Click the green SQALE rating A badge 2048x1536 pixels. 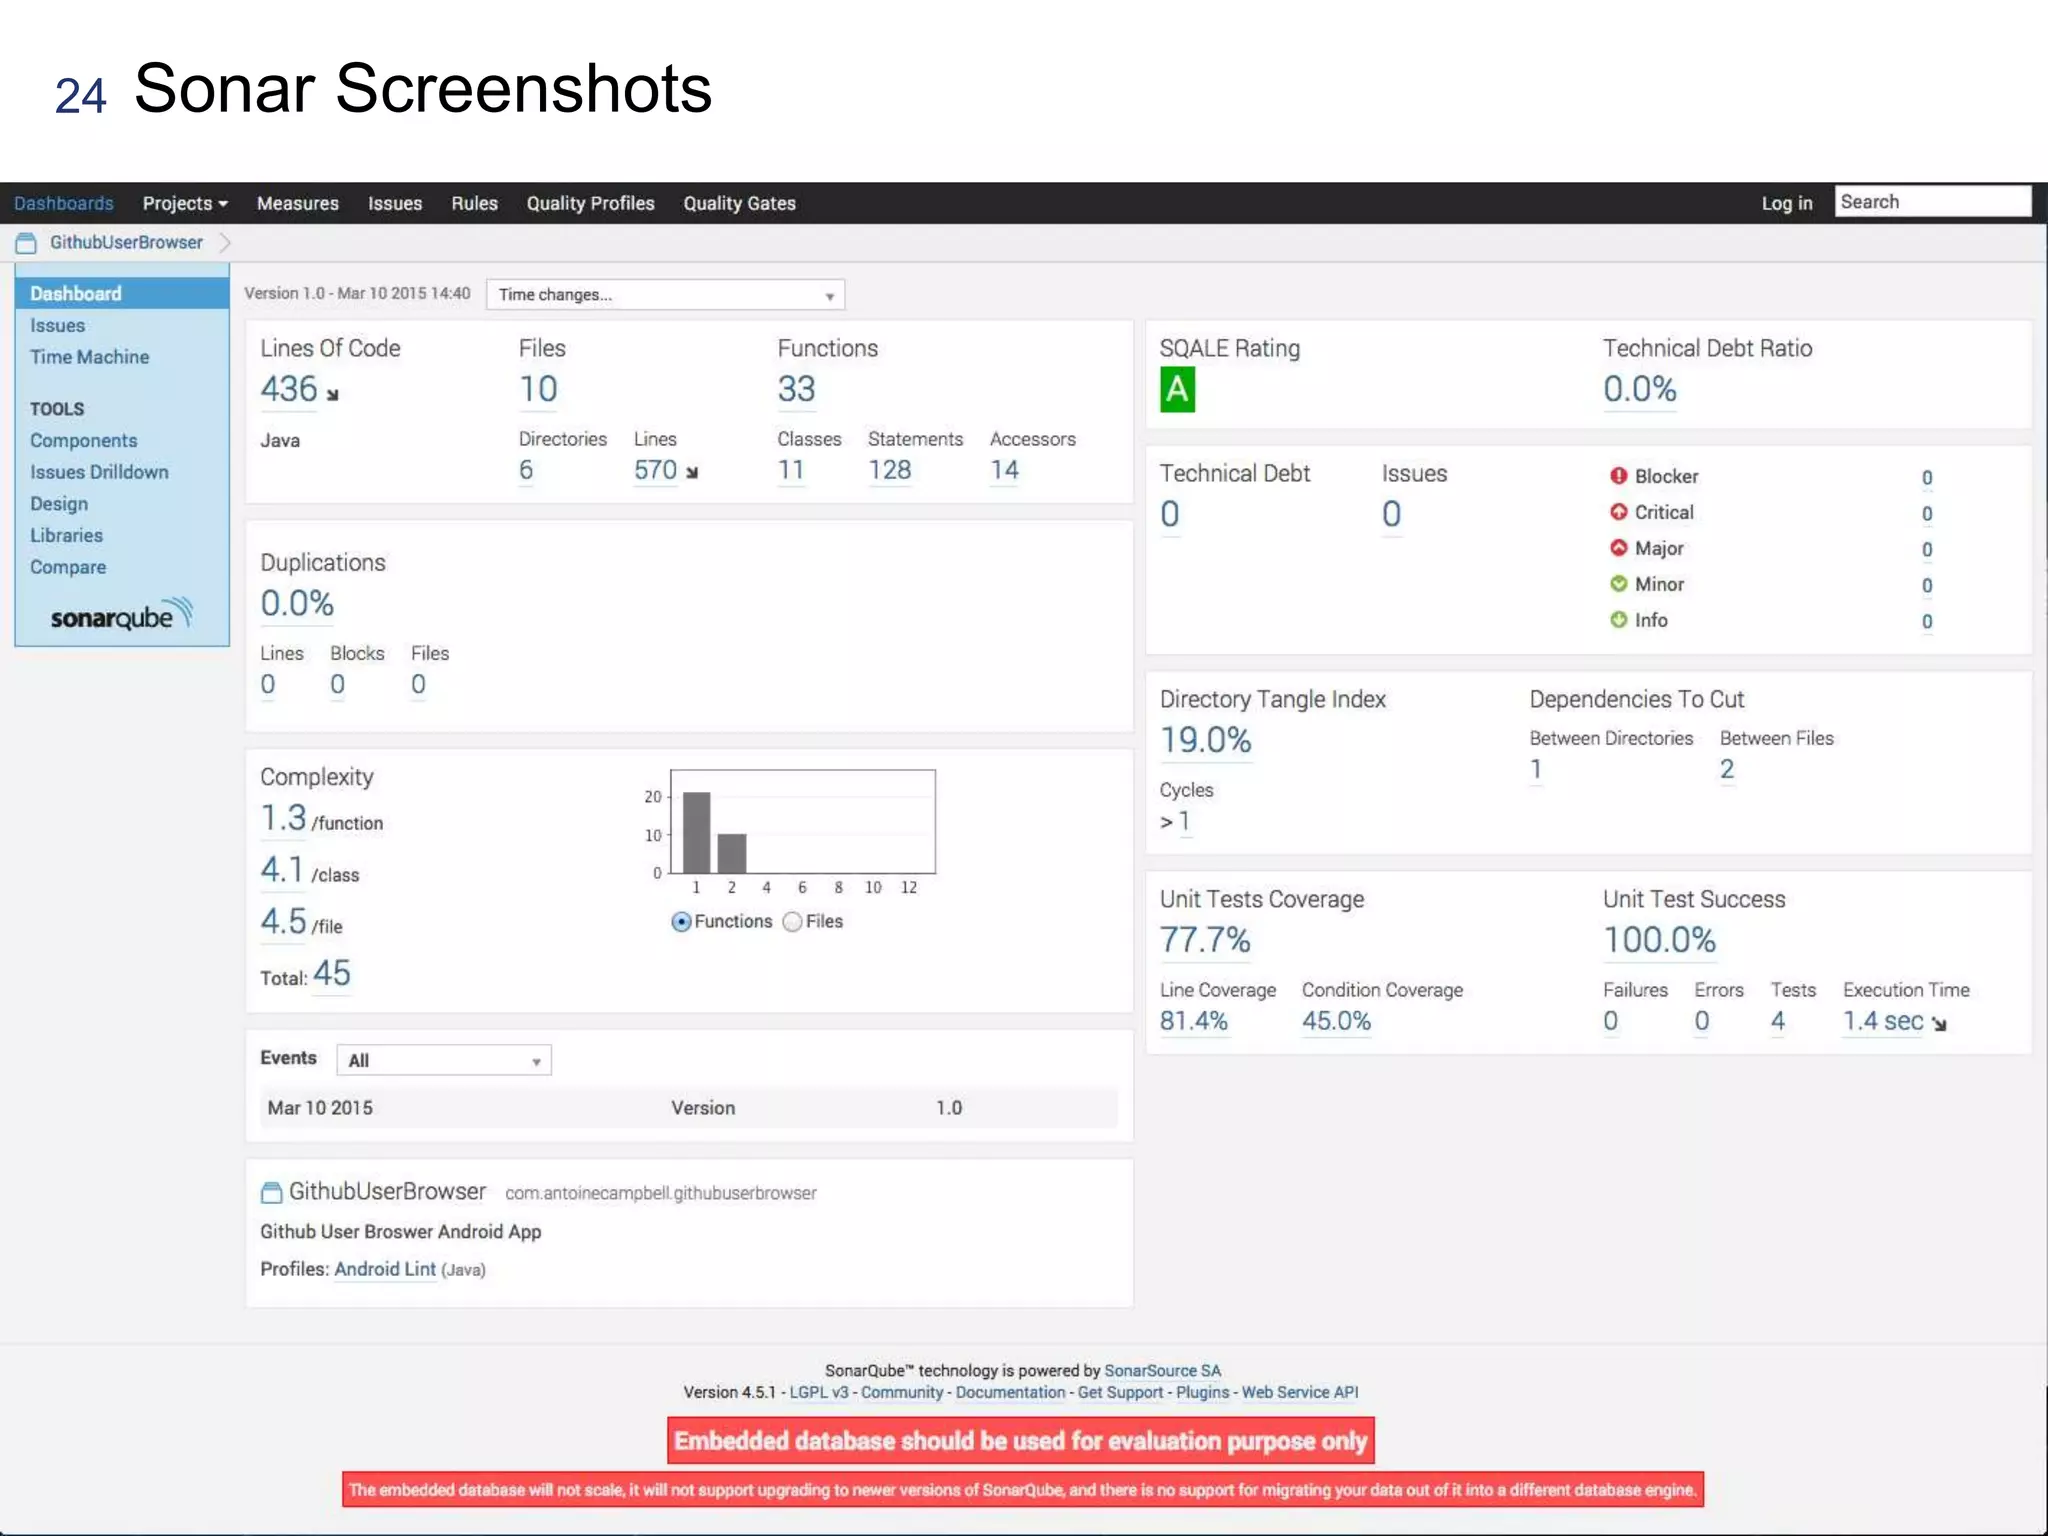tap(1177, 389)
